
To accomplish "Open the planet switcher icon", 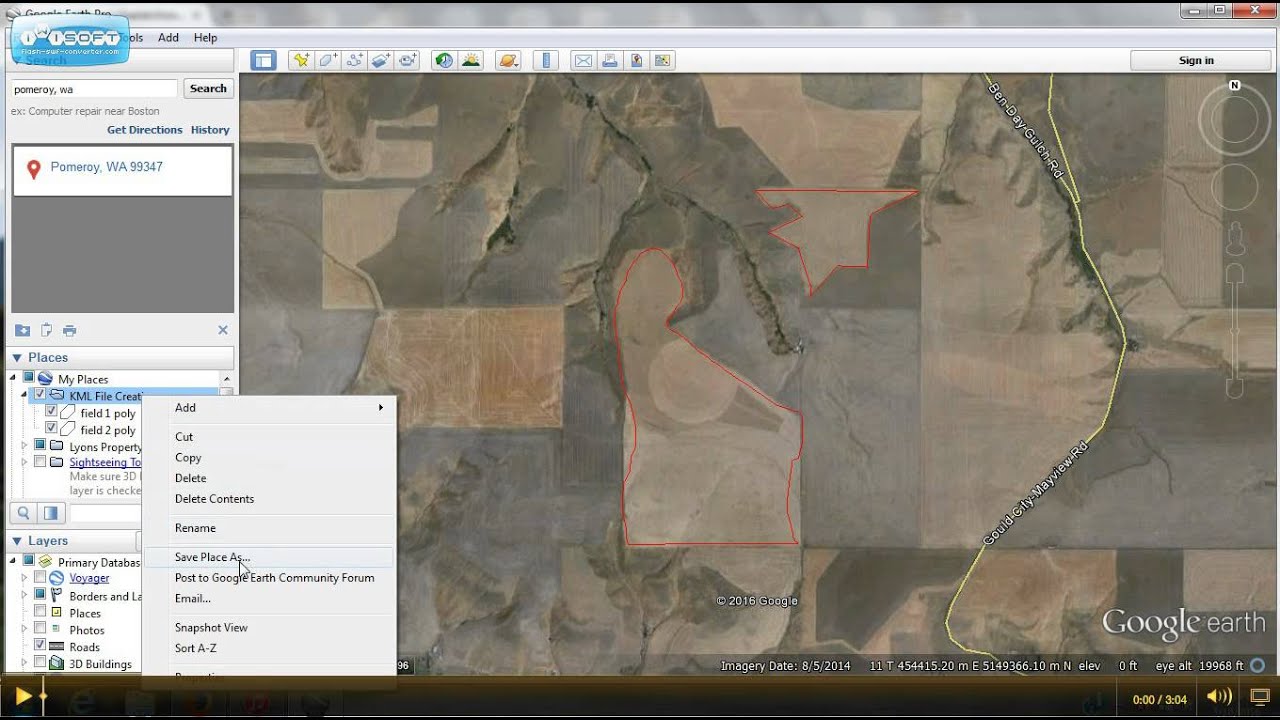I will (x=508, y=60).
